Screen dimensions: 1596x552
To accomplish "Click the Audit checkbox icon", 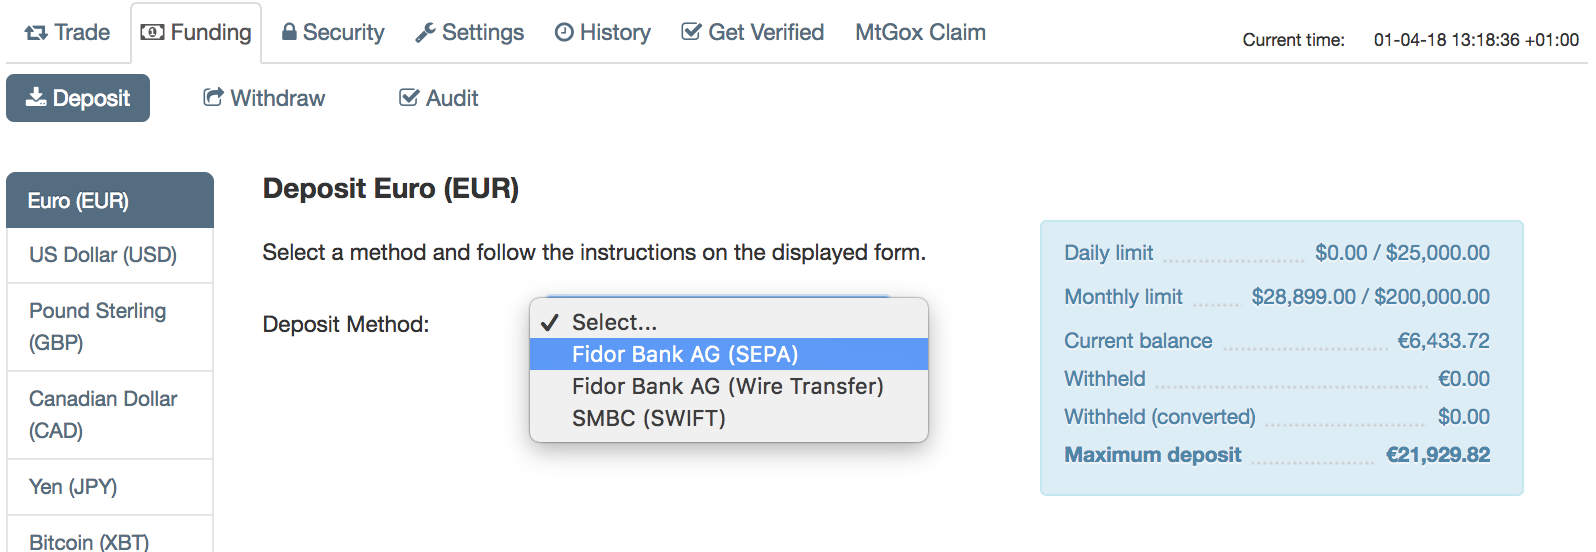I will [x=408, y=97].
